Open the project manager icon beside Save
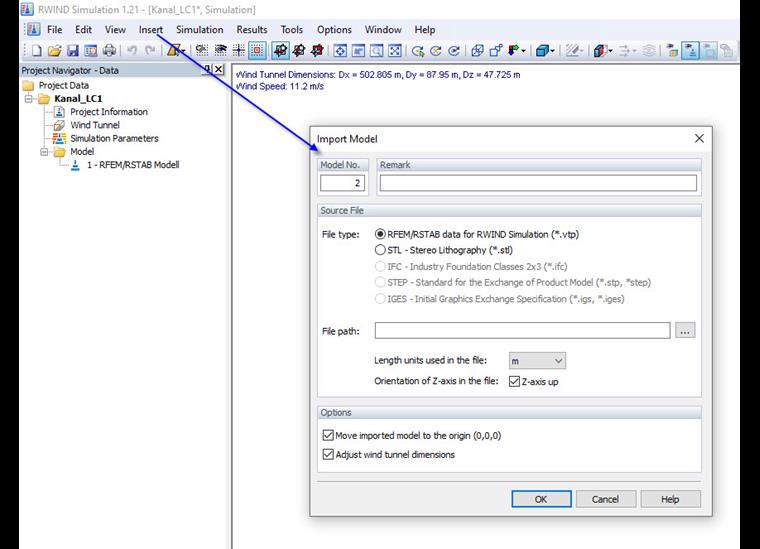The width and height of the screenshot is (760, 549). [x=91, y=50]
